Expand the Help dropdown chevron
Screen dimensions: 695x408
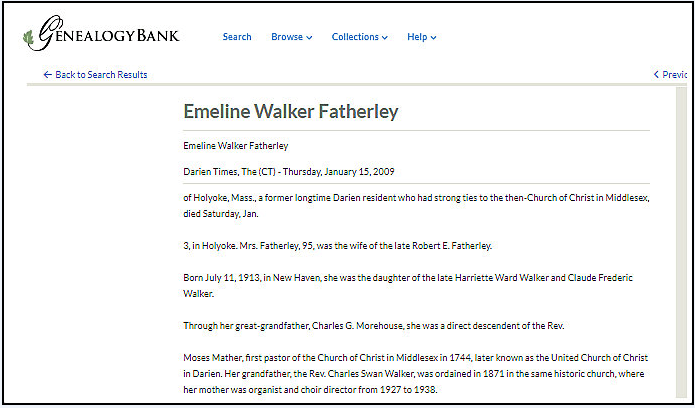433,38
